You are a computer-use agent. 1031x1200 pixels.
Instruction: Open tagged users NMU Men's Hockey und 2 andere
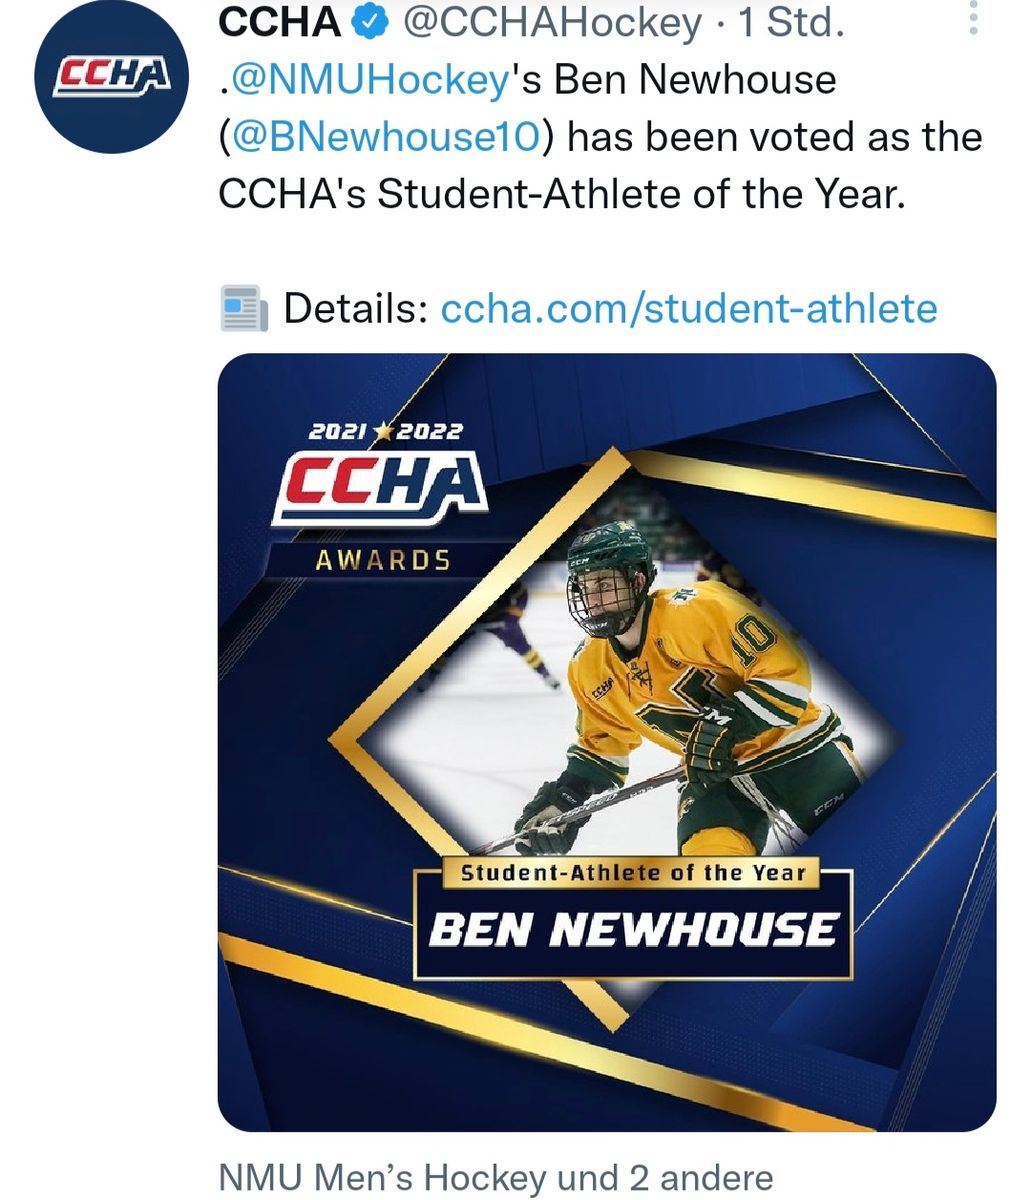point(495,1177)
